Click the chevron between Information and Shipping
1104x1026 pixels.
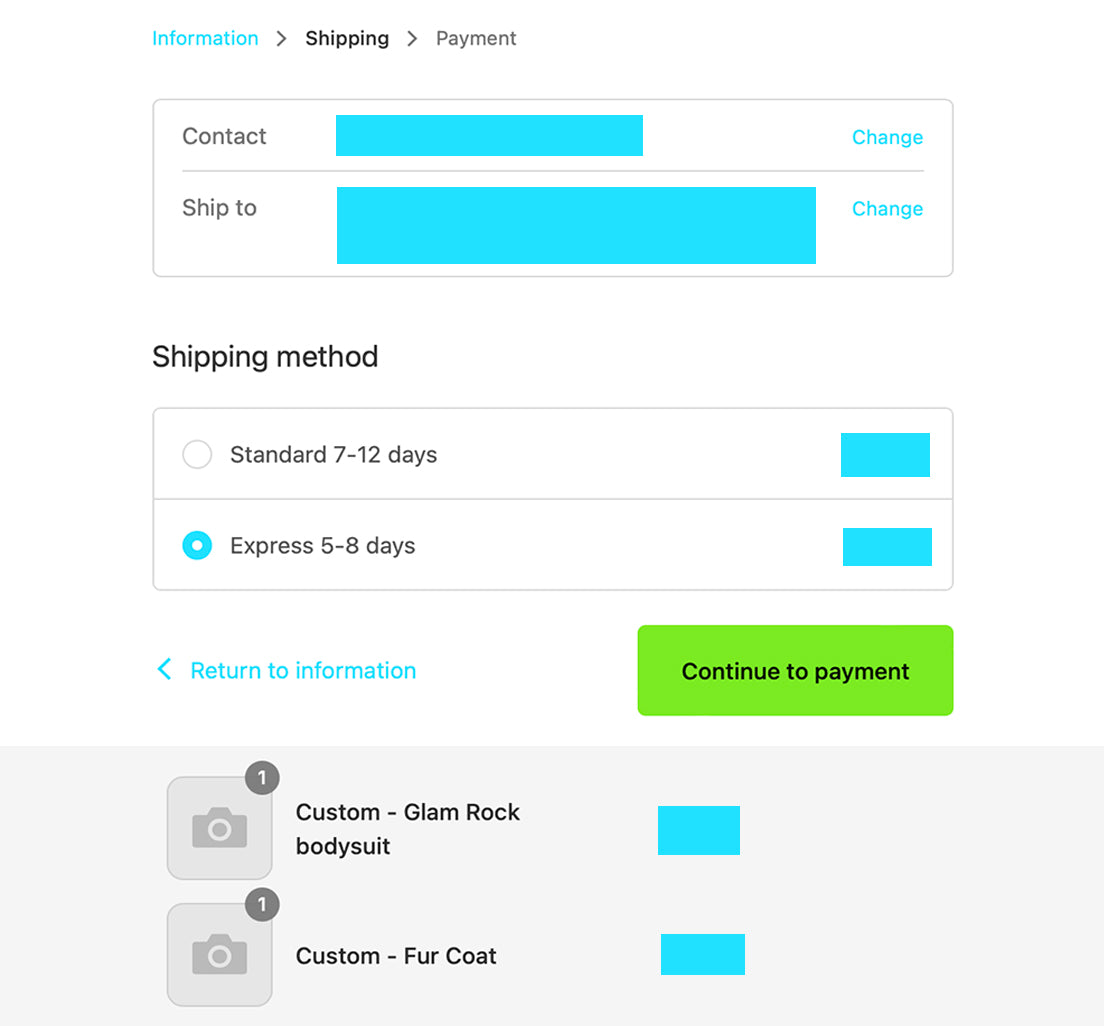281,39
